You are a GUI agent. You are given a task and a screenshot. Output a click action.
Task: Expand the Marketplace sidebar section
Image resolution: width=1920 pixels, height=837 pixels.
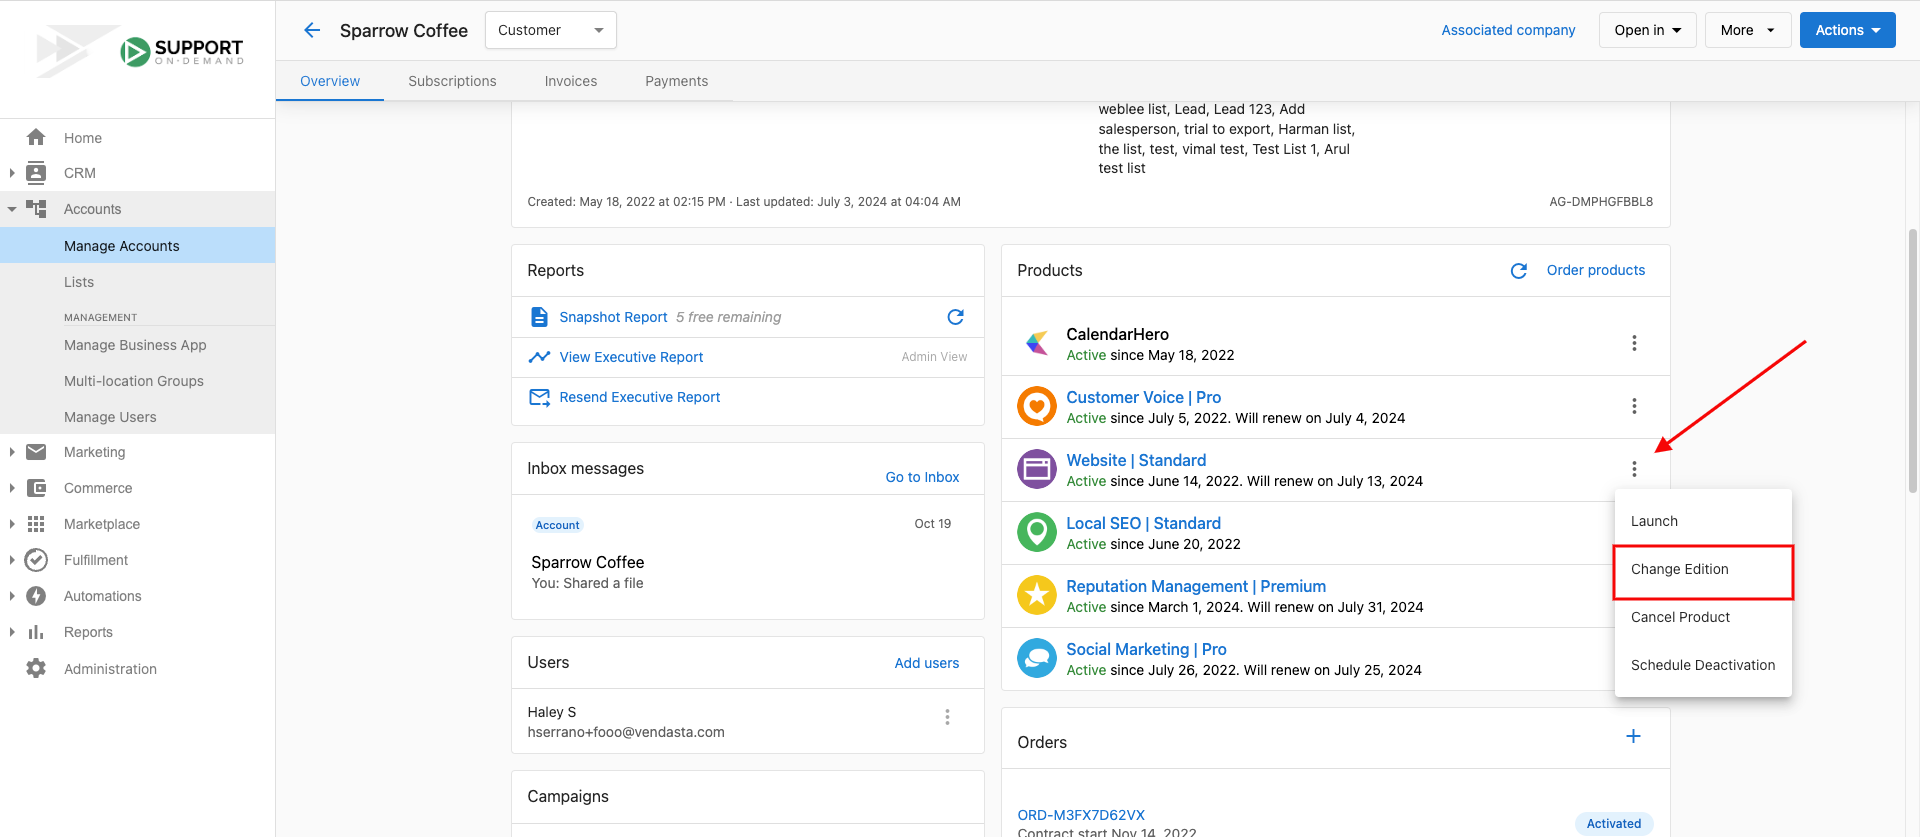(12, 524)
